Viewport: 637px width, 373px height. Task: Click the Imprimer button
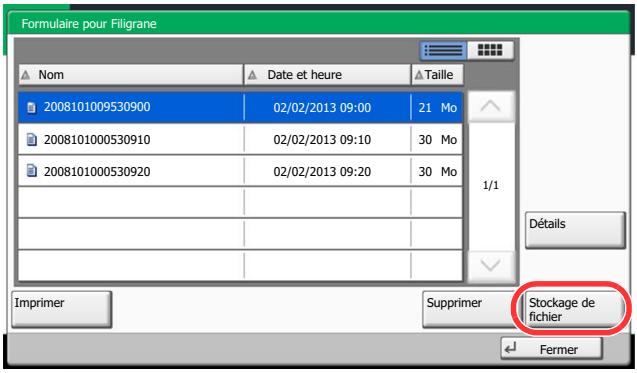[61, 309]
